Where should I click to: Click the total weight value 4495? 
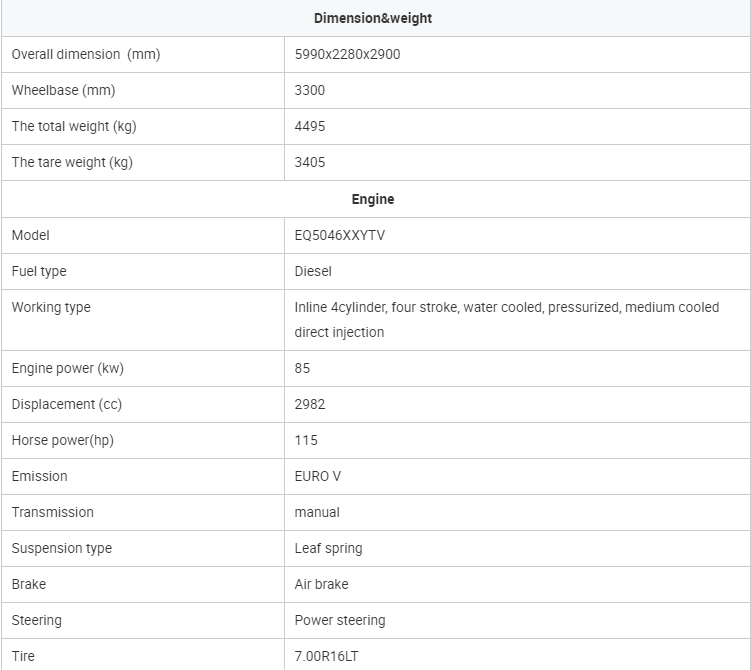309,126
